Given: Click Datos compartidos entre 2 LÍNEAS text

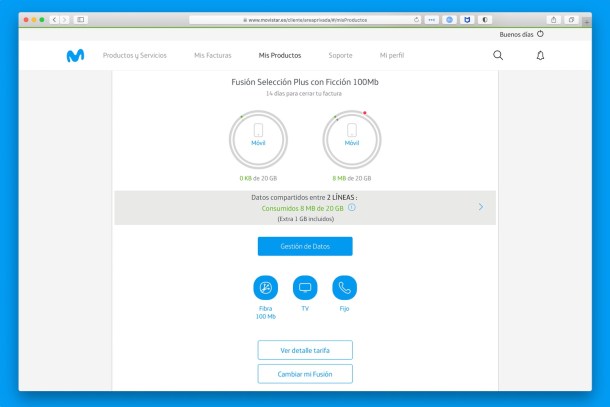Looking at the screenshot, I should click(x=304, y=197).
